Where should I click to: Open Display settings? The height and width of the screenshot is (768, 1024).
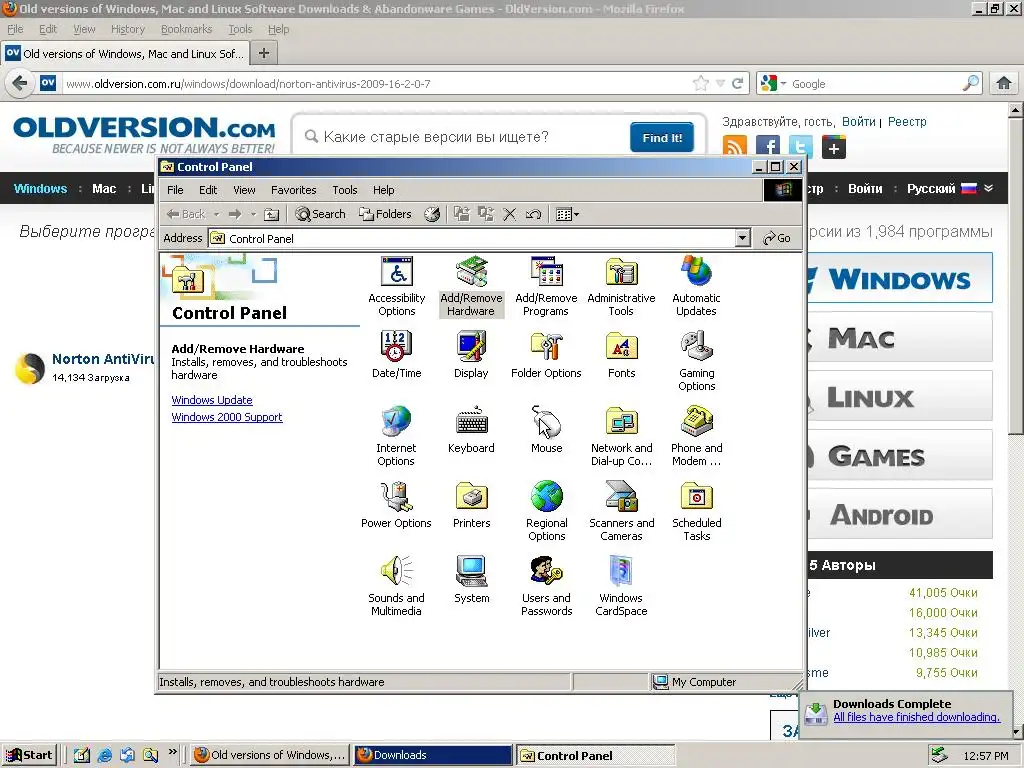coord(471,355)
